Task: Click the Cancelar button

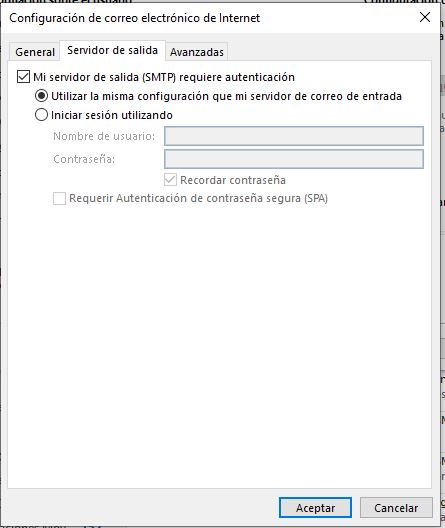Action: click(x=396, y=507)
